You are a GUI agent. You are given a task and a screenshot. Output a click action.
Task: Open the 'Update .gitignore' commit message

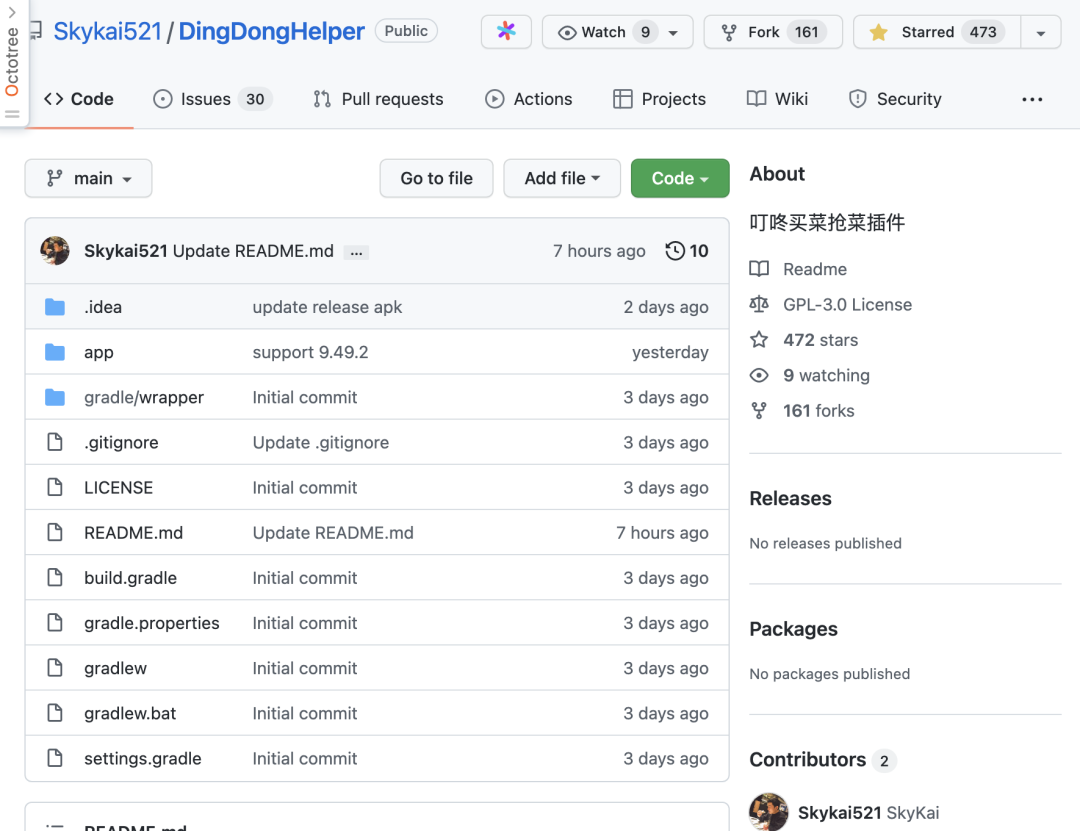[x=320, y=442]
